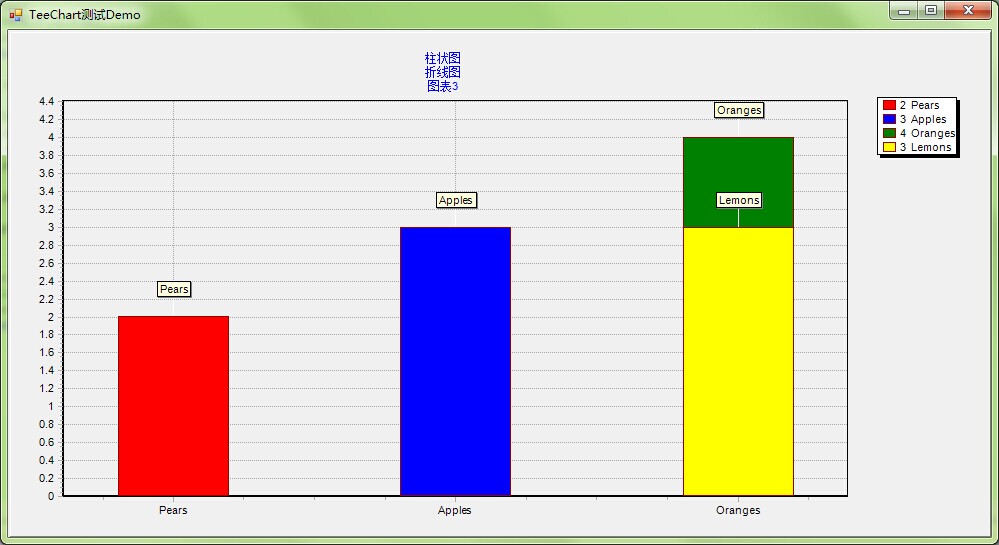Click the 4.2 y-axis value
The height and width of the screenshot is (545, 999).
click(x=47, y=119)
